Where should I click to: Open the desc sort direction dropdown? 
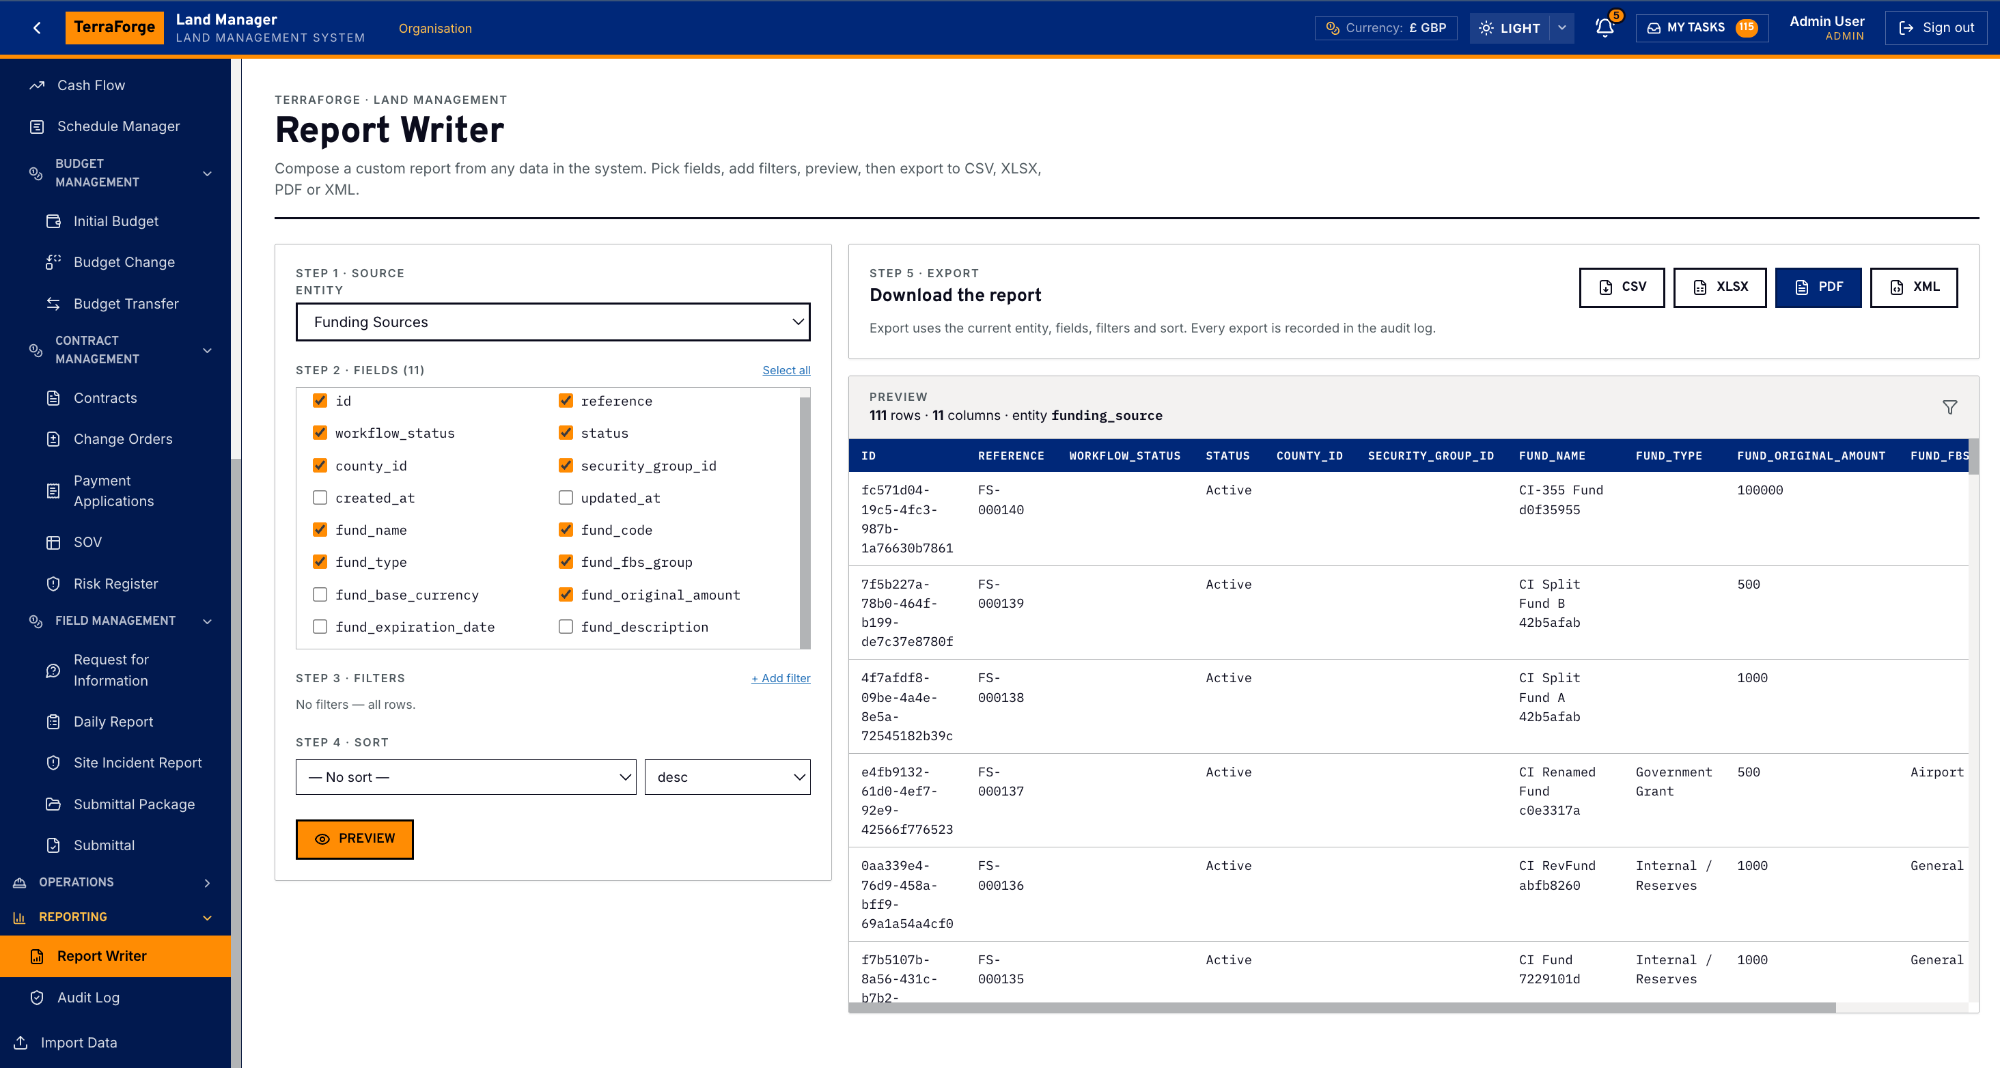click(728, 777)
